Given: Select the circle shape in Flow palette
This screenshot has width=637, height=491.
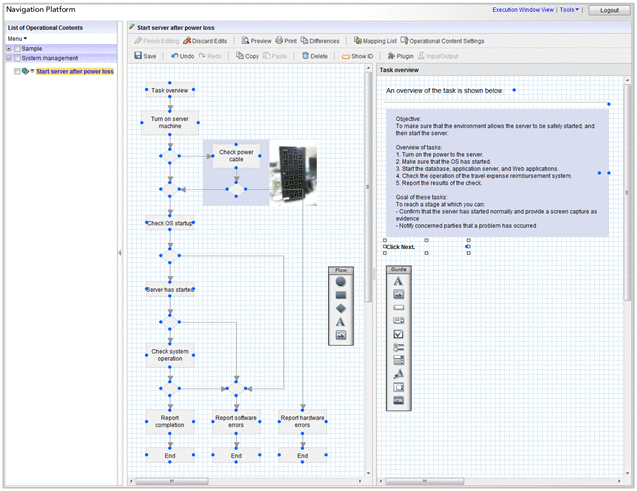Looking at the screenshot, I should coord(341,282).
